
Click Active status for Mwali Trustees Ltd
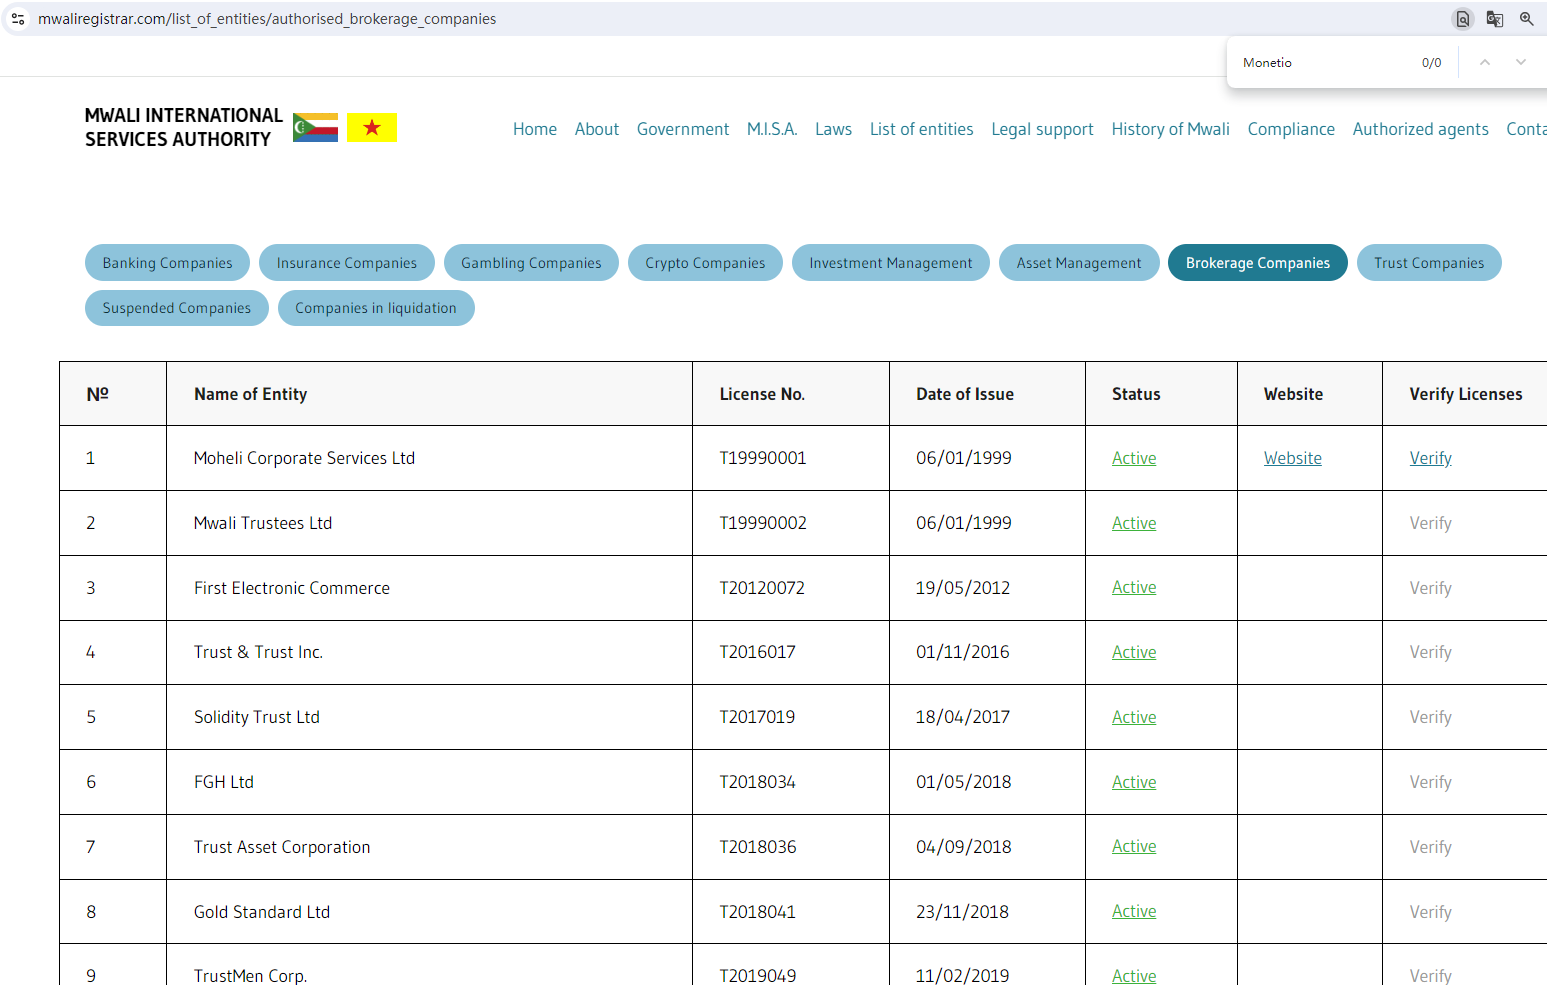[x=1134, y=523]
